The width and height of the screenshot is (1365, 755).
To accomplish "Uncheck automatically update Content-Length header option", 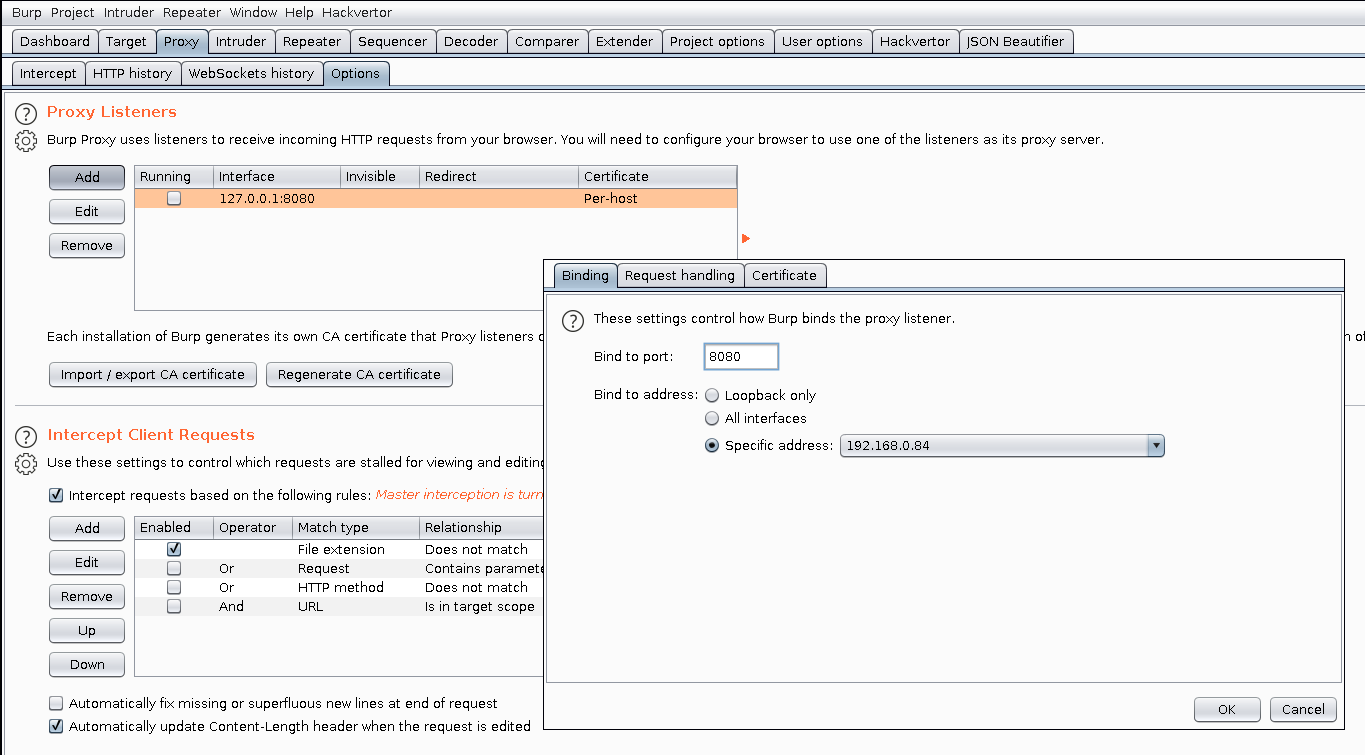I will click(x=56, y=726).
